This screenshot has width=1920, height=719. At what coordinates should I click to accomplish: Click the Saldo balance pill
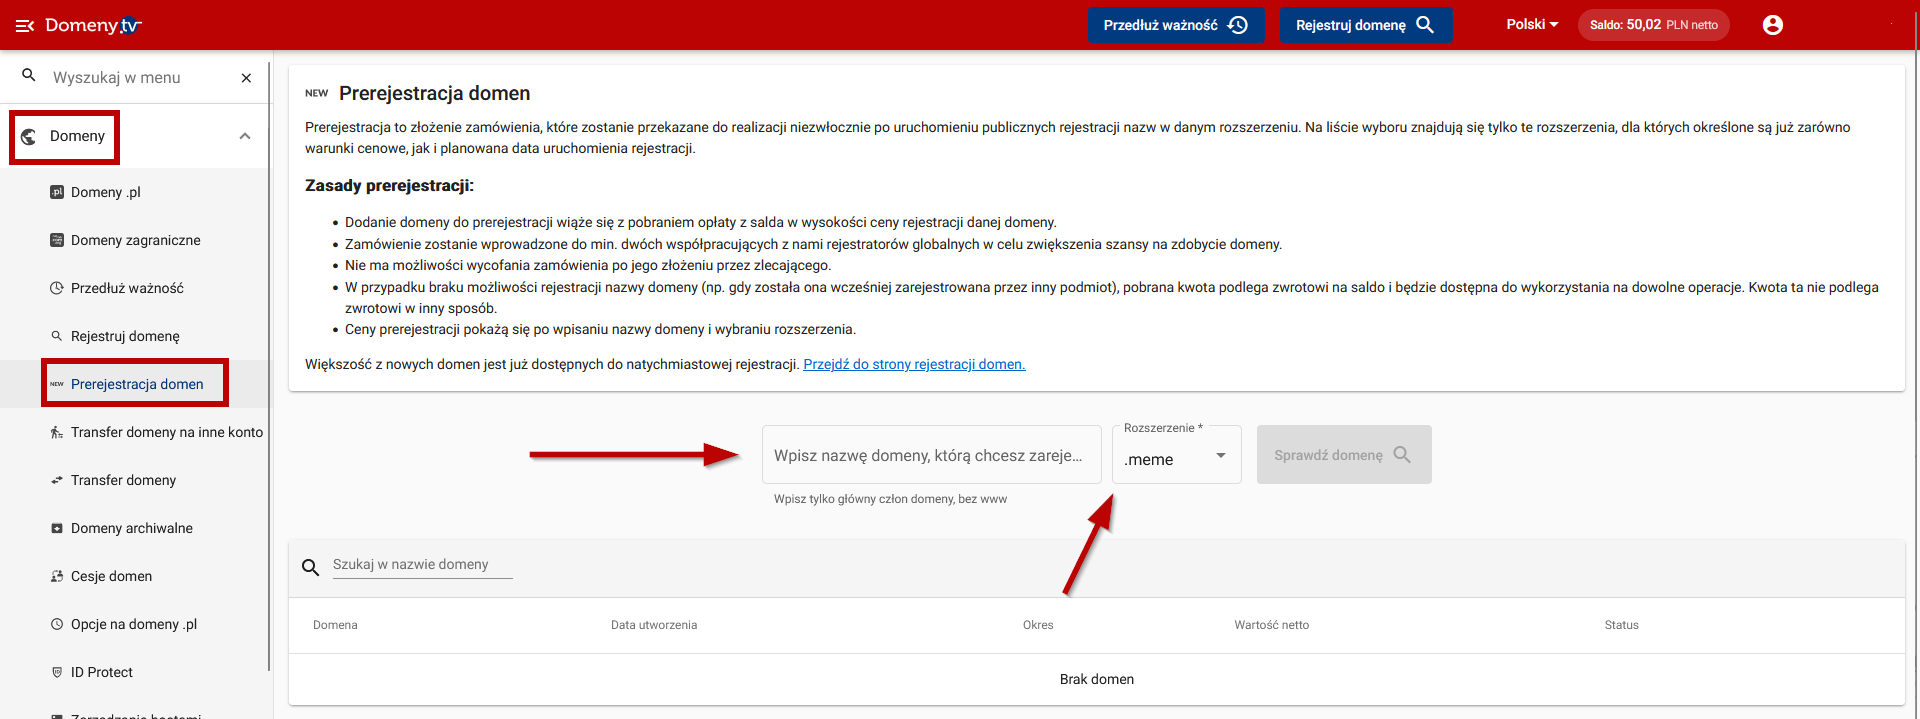1653,25
